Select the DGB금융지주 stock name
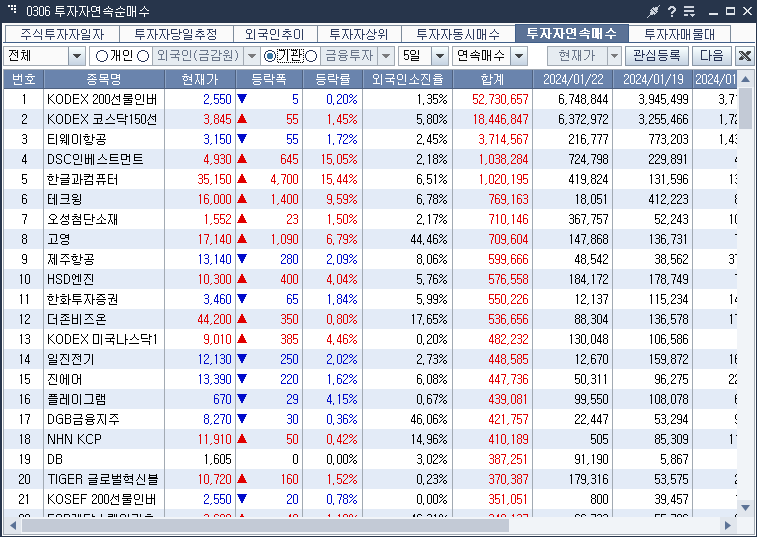The height and width of the screenshot is (537, 757). click(83, 420)
